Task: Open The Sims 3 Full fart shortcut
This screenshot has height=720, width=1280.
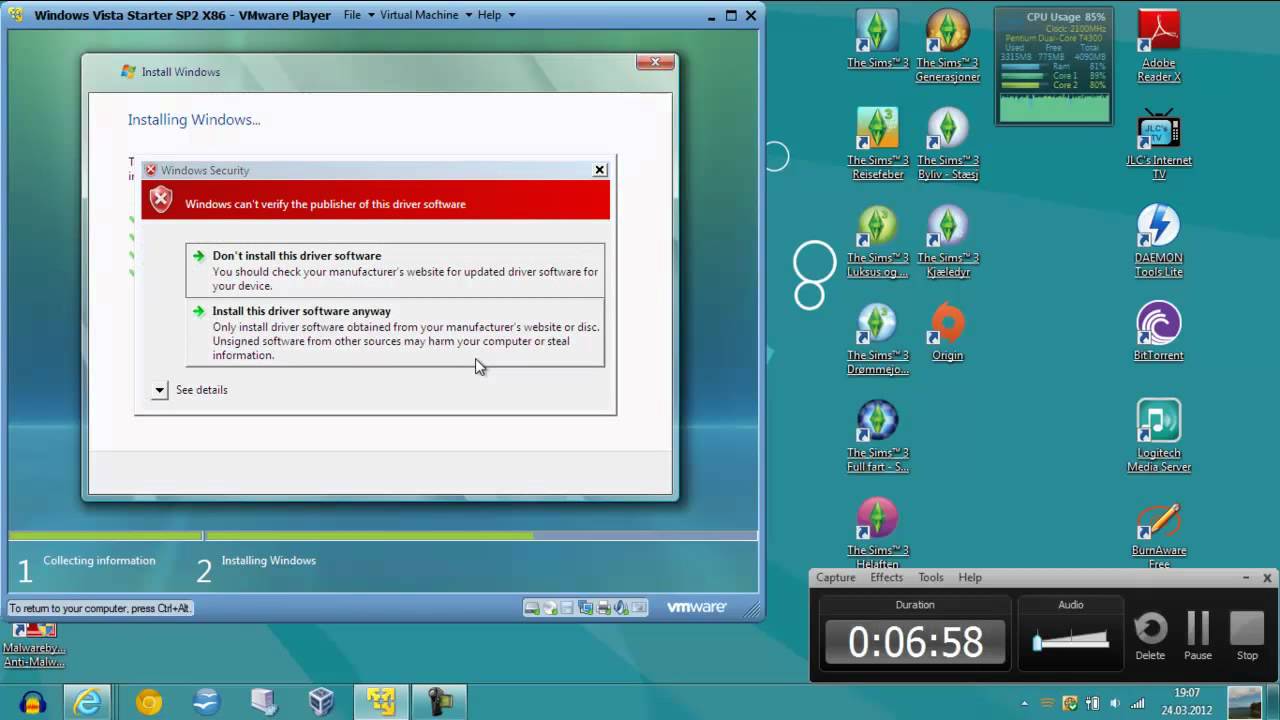Action: 877,436
